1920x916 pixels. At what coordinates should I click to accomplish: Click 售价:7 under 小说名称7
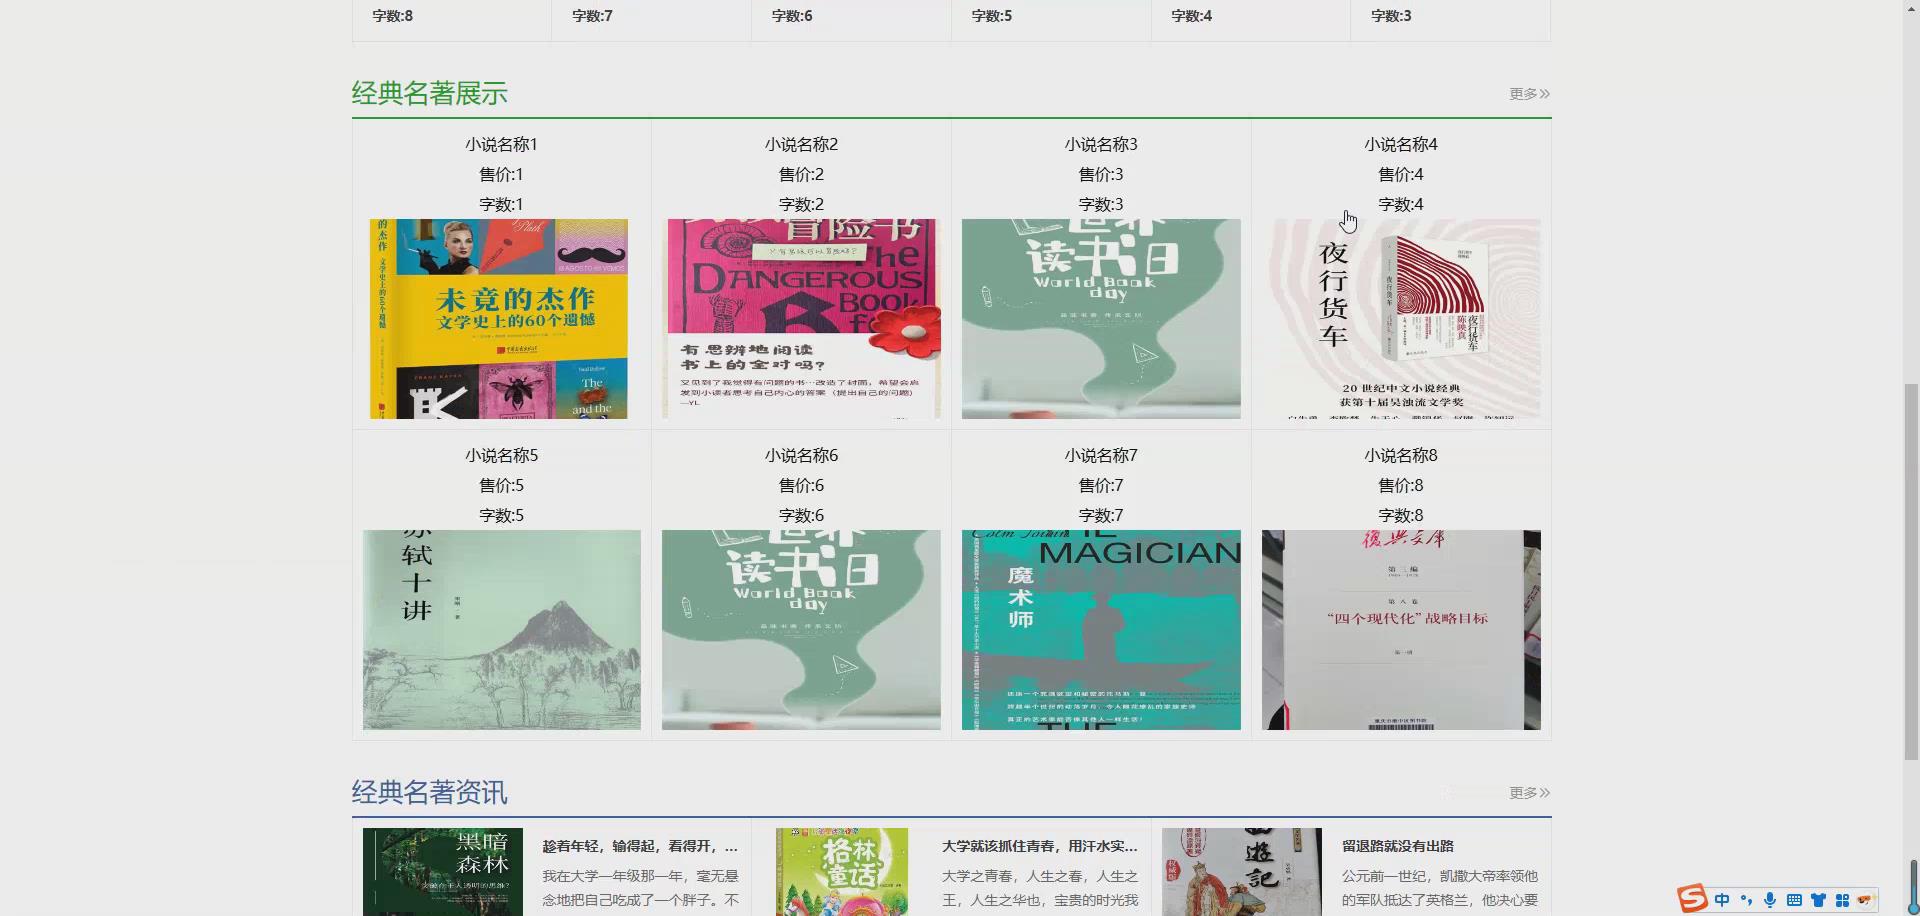pyautogui.click(x=1101, y=486)
